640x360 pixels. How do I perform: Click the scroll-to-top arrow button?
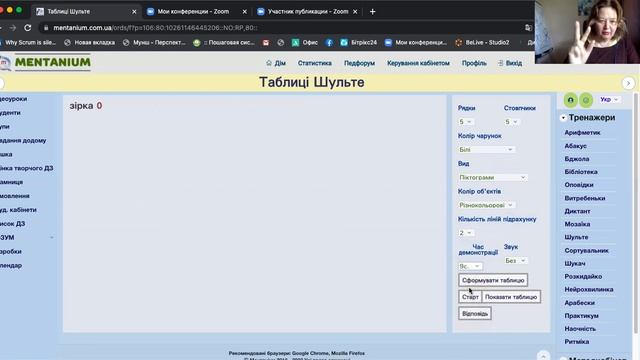point(543,355)
